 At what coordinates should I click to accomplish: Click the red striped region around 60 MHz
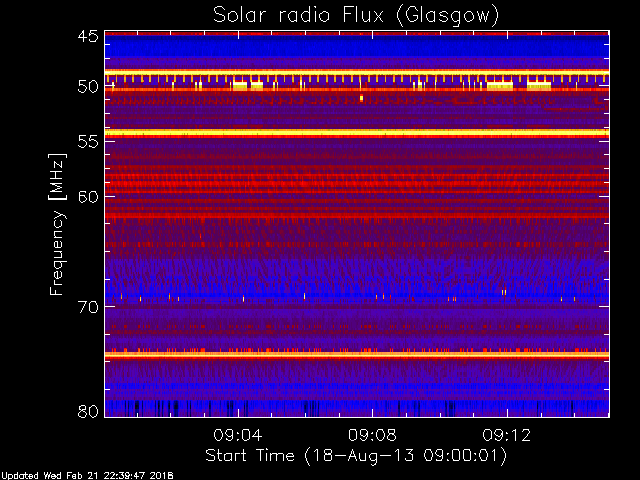[x=357, y=195]
